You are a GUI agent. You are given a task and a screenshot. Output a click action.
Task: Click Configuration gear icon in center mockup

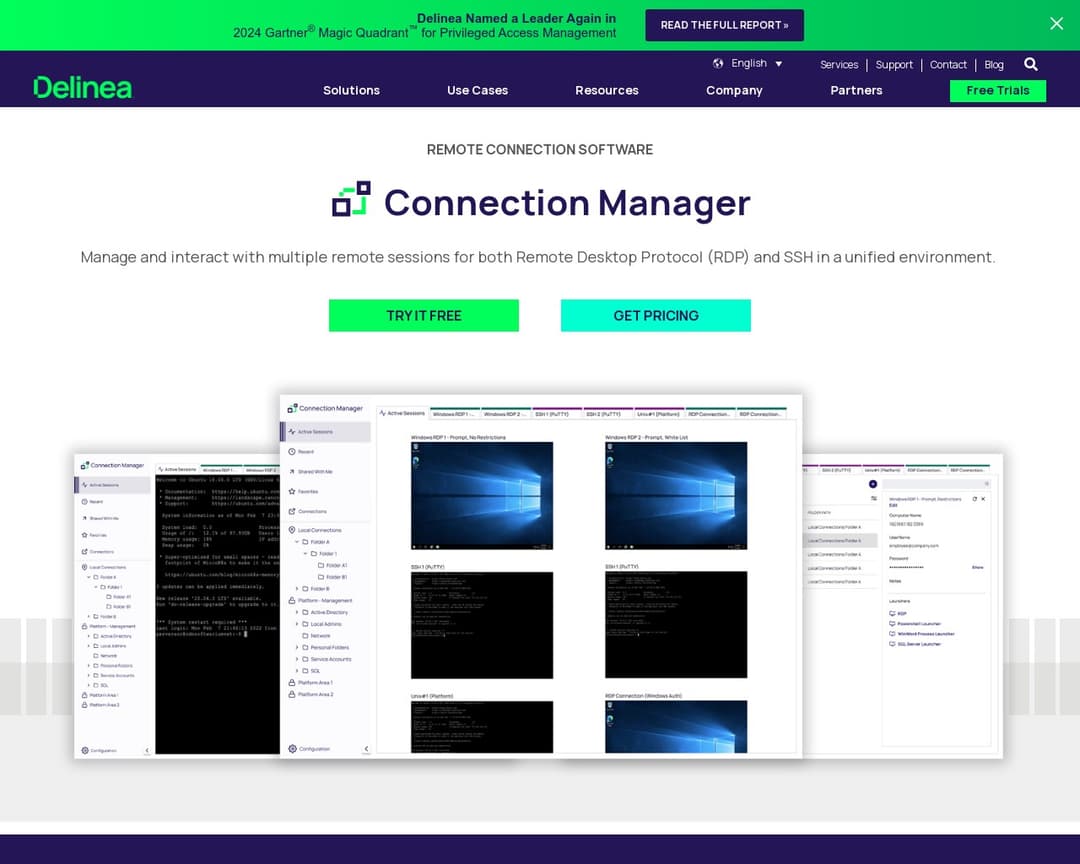pos(293,749)
